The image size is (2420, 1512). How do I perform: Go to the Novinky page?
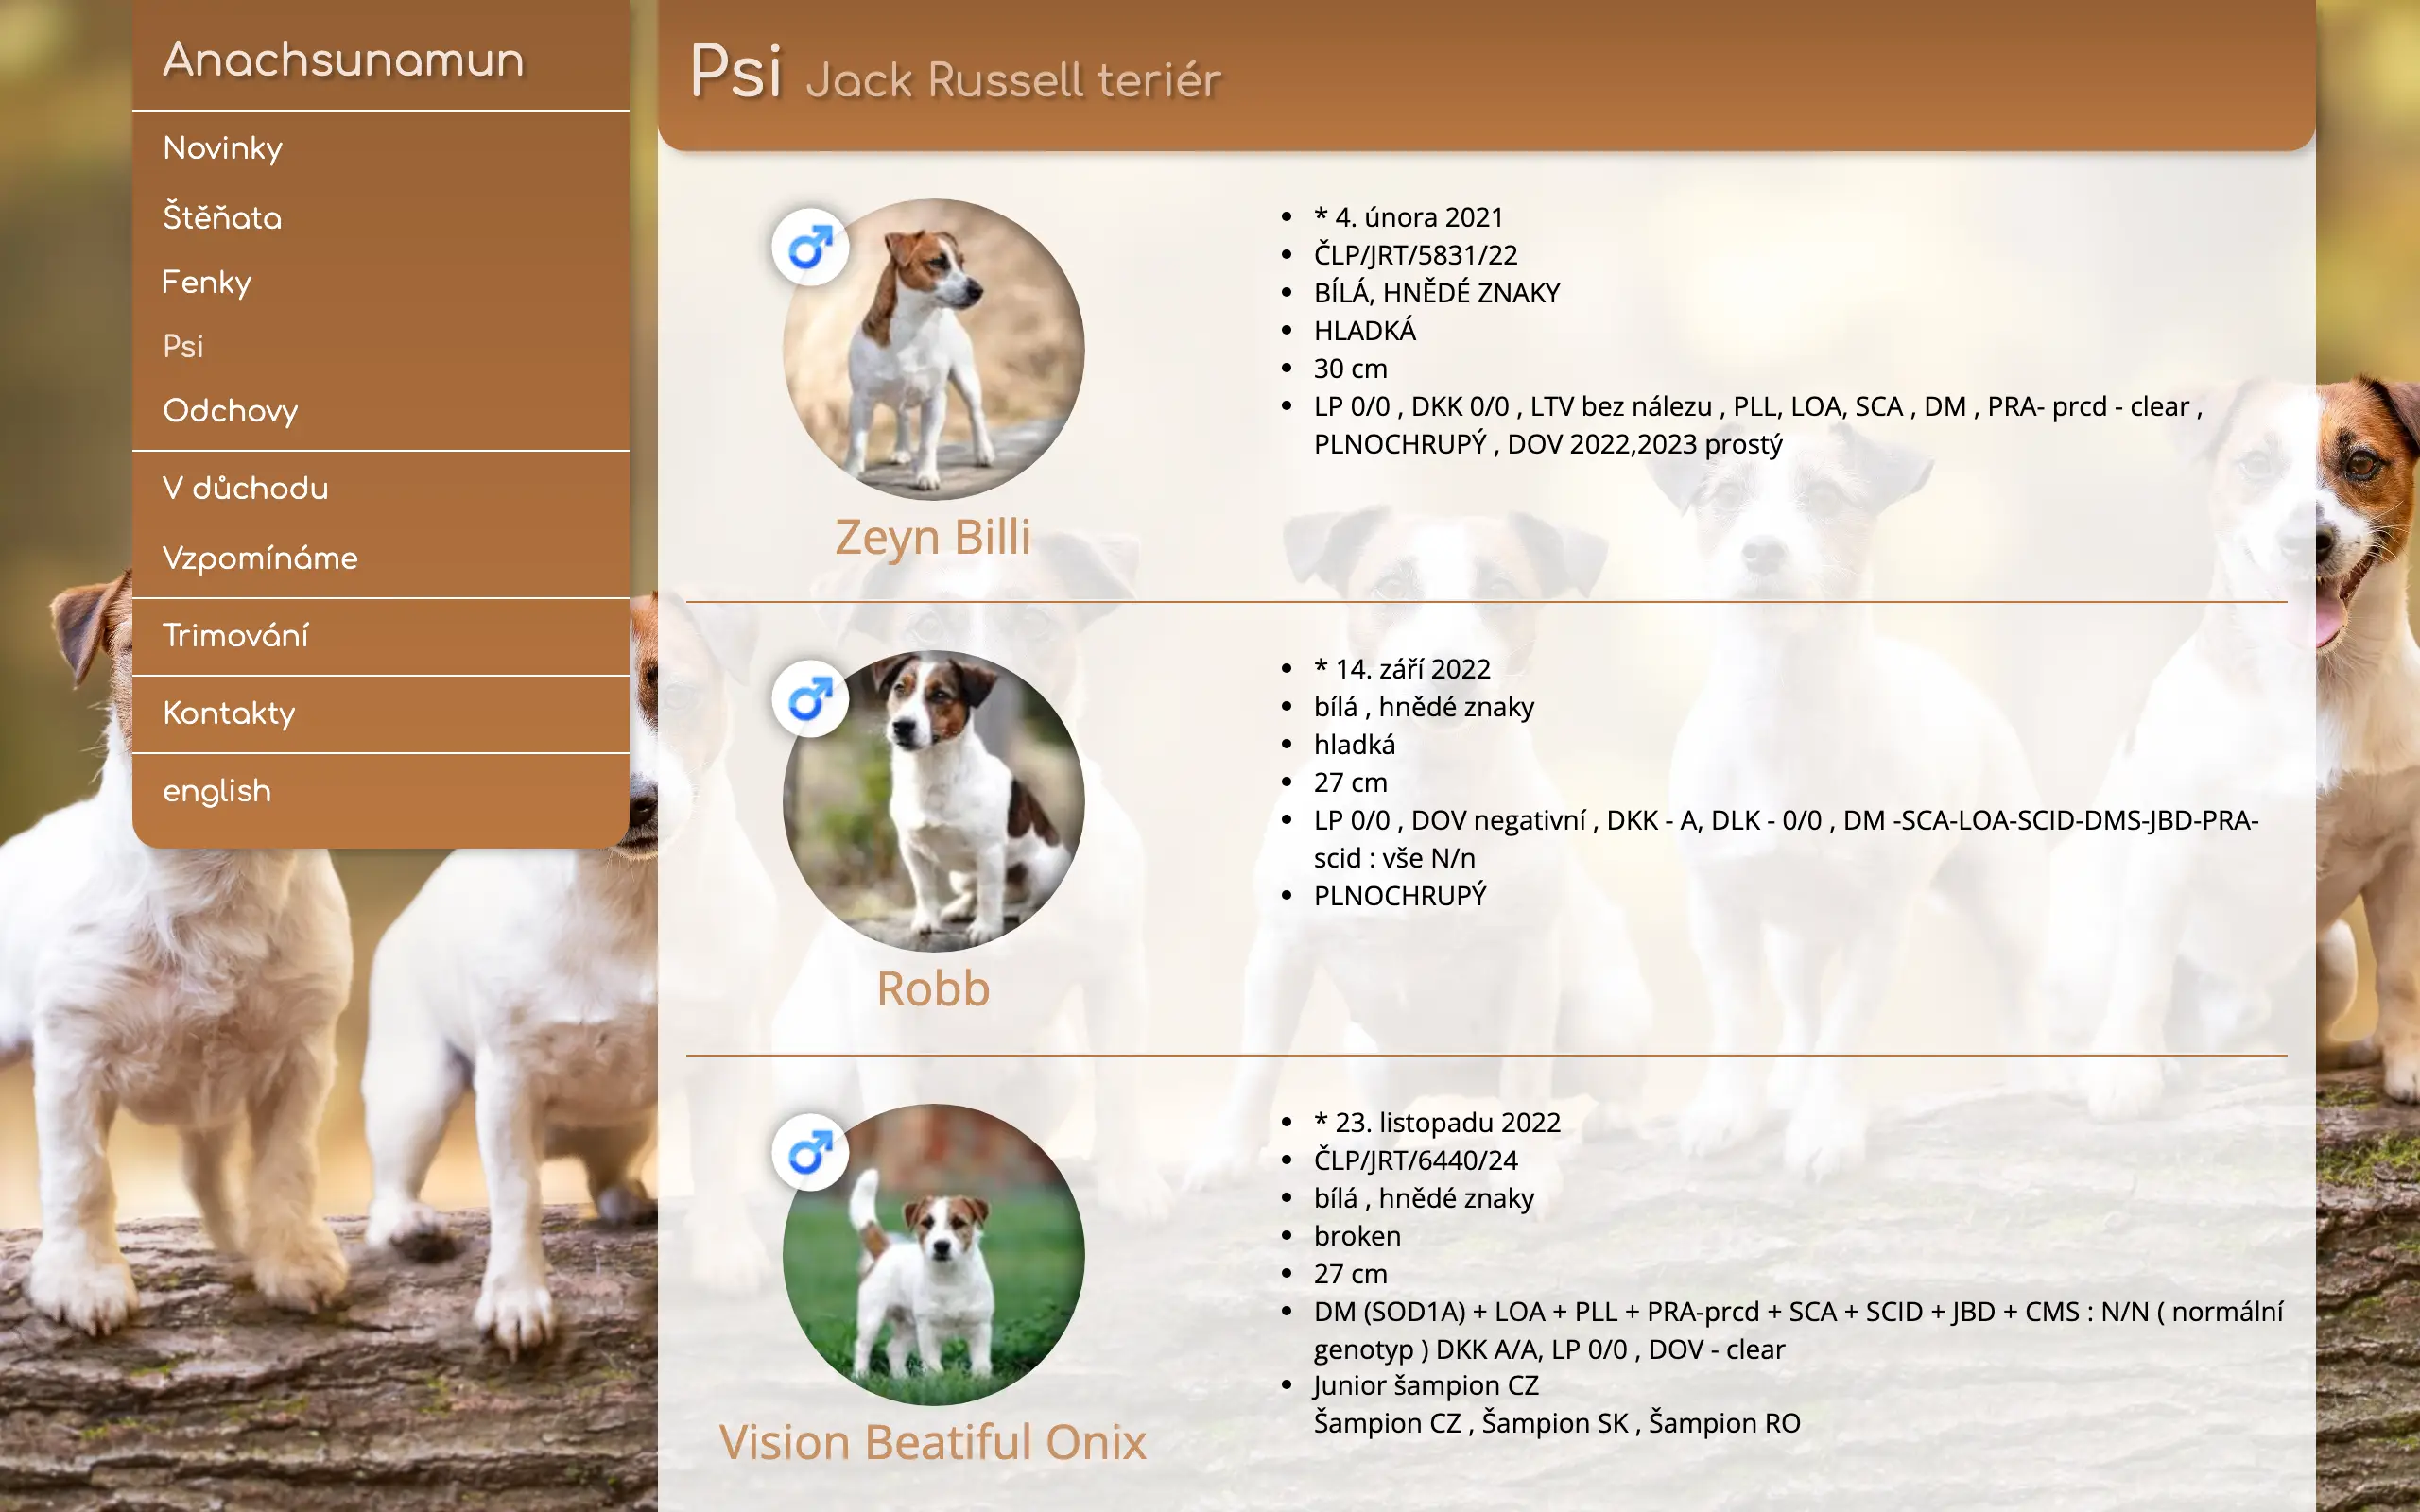tap(223, 148)
